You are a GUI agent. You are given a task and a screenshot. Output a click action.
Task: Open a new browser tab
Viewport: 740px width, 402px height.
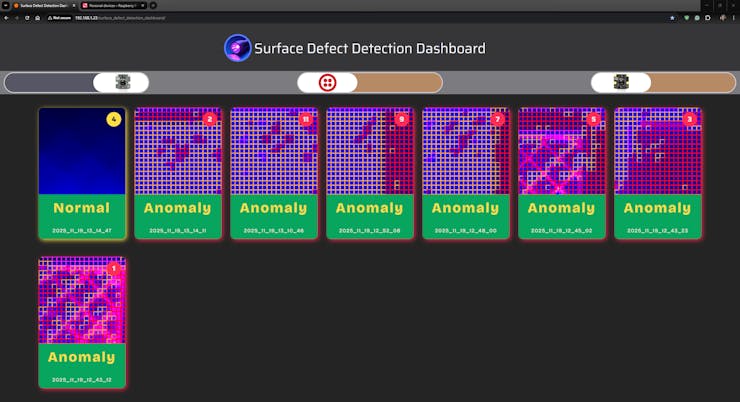[x=153, y=6]
